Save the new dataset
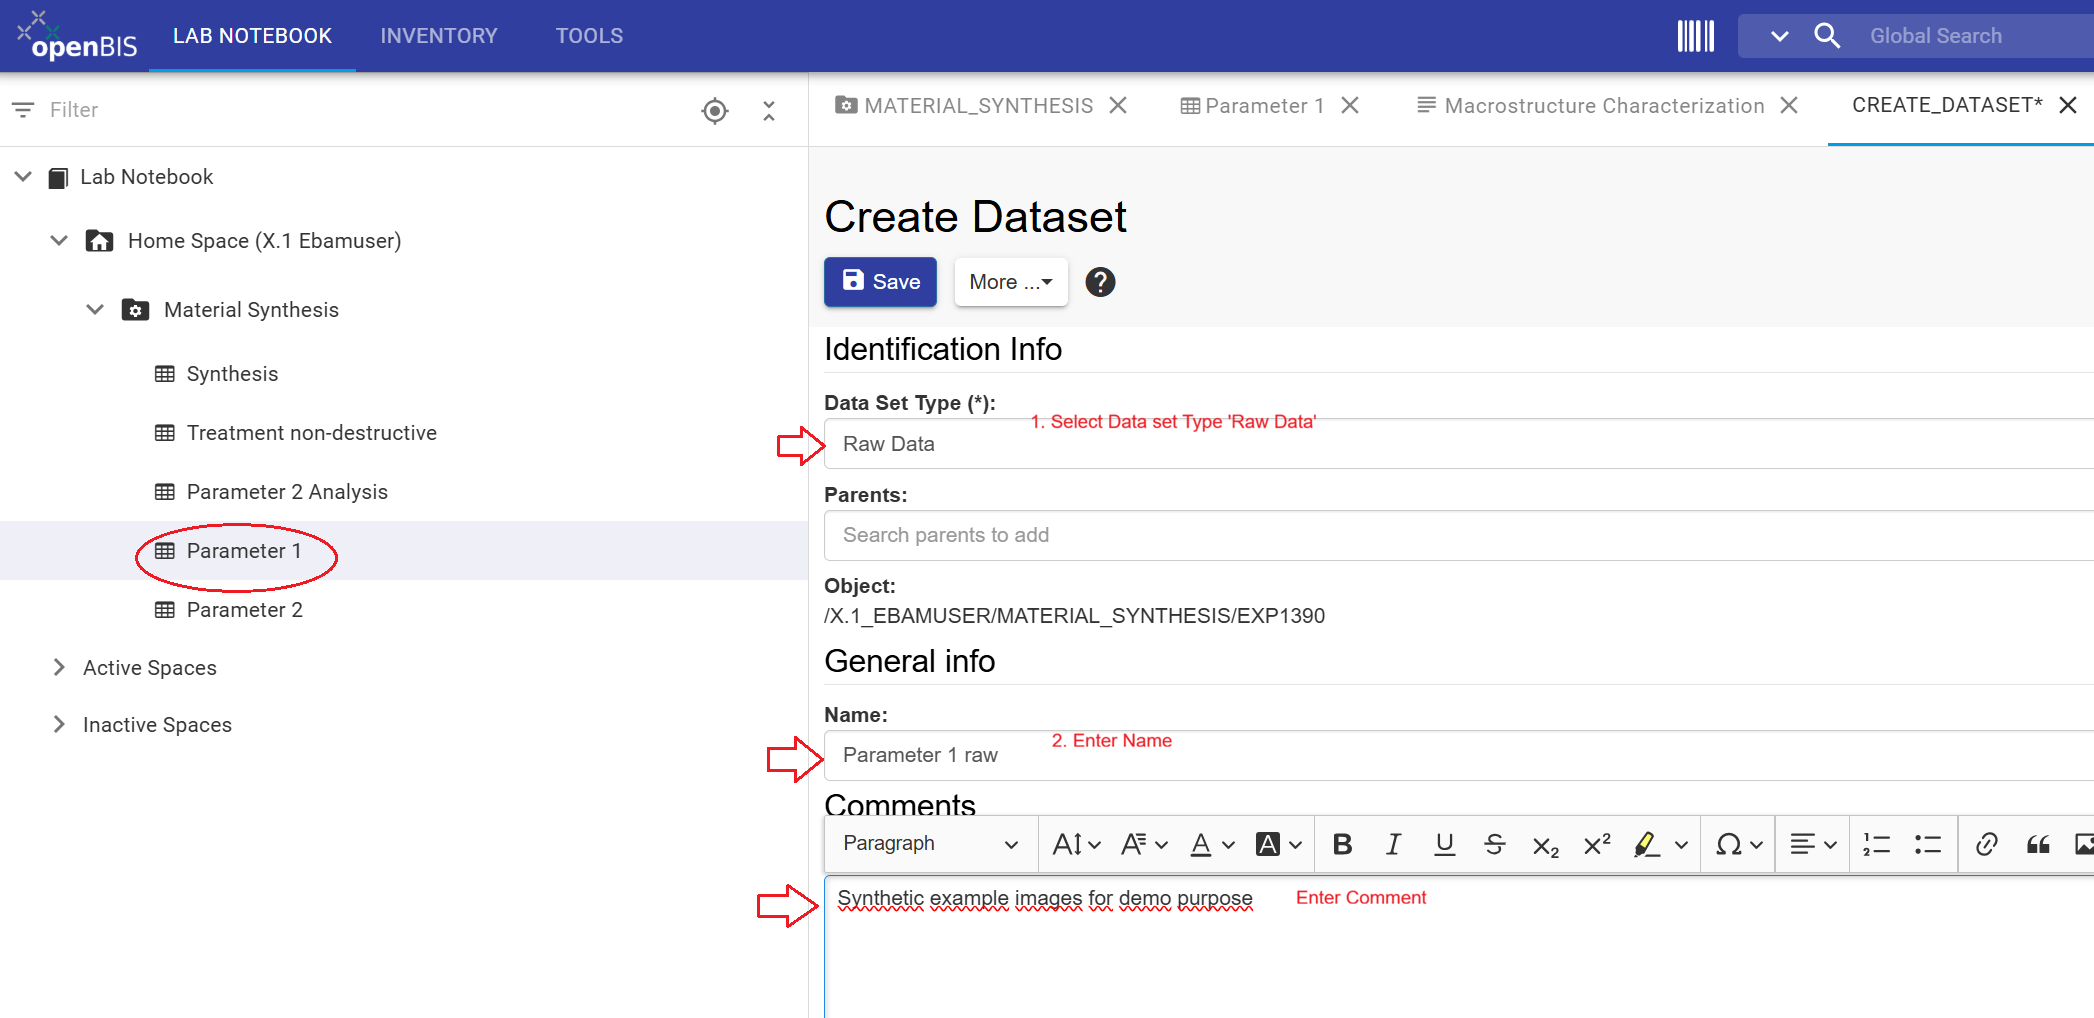2094x1018 pixels. tap(880, 282)
